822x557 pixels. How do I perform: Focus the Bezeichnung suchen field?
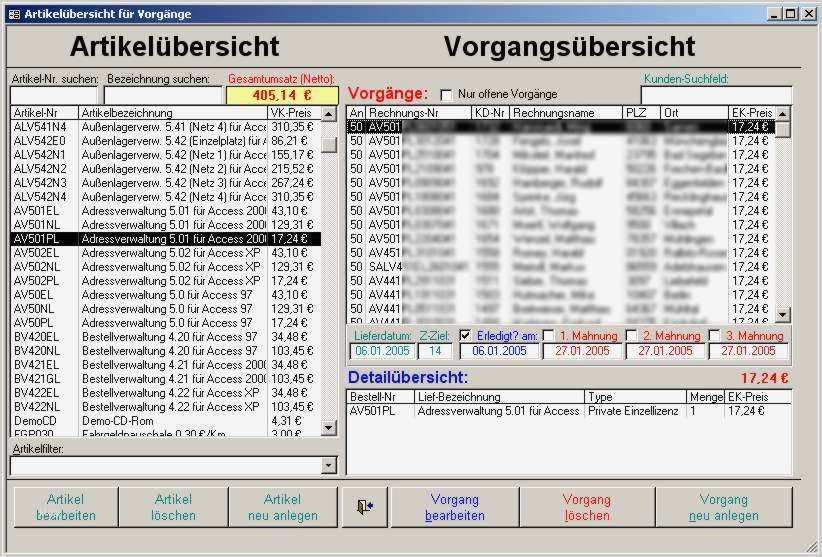point(164,95)
